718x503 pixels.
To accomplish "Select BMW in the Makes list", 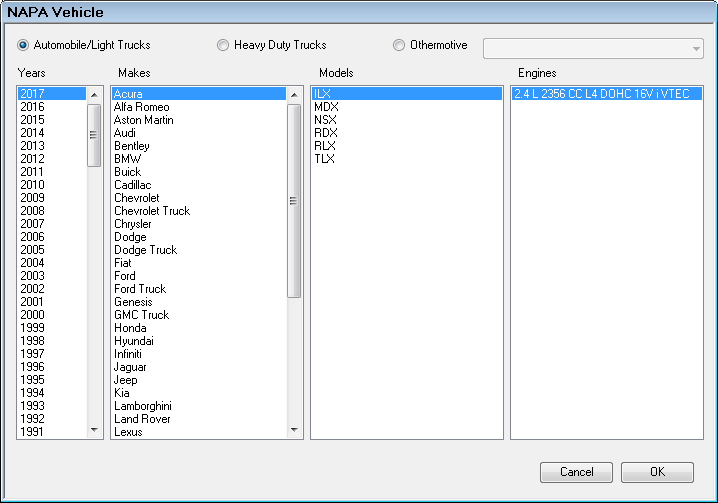I will pyautogui.click(x=128, y=159).
